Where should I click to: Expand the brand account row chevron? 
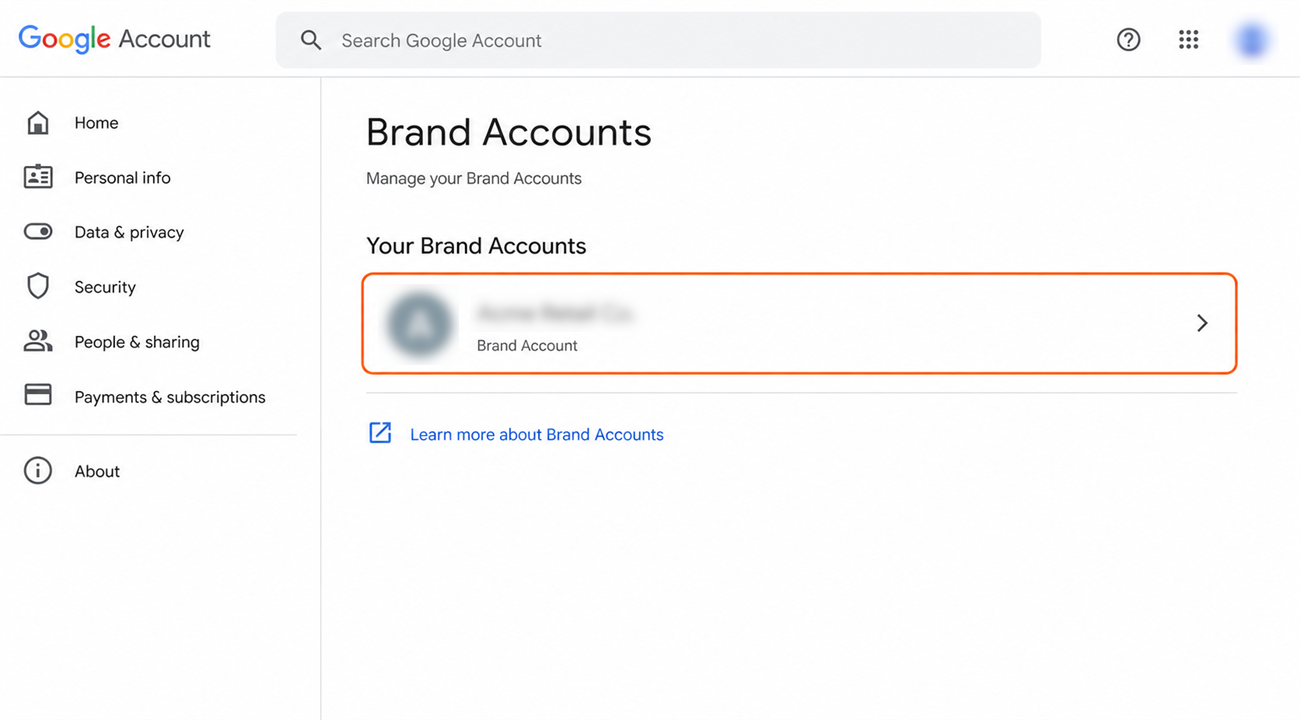point(1202,323)
